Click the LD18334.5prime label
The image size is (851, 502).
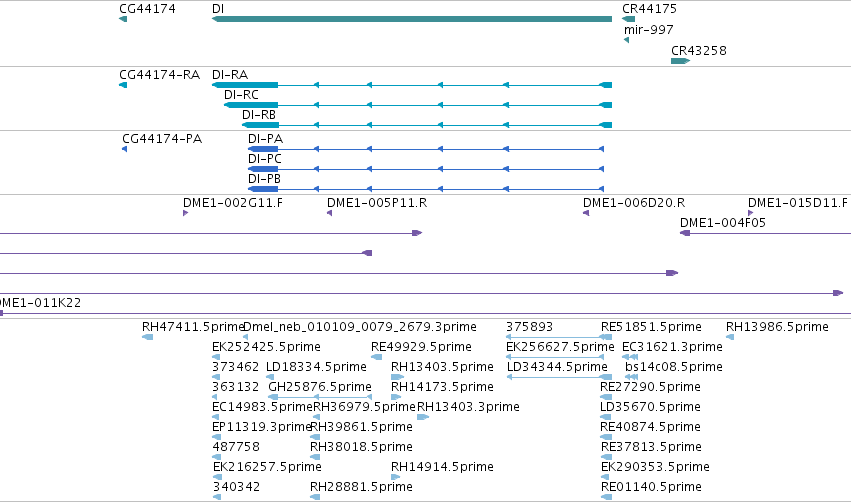(316, 367)
